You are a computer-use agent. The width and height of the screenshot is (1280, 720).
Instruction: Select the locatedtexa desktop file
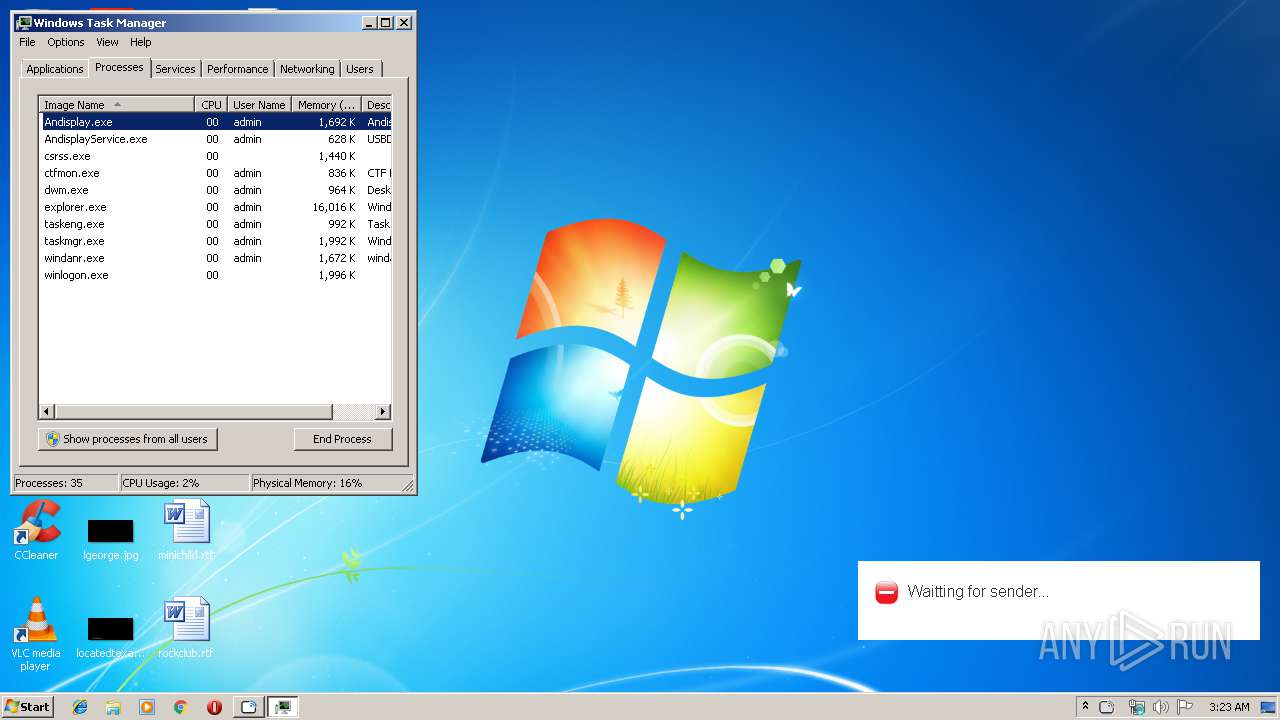tap(110, 637)
